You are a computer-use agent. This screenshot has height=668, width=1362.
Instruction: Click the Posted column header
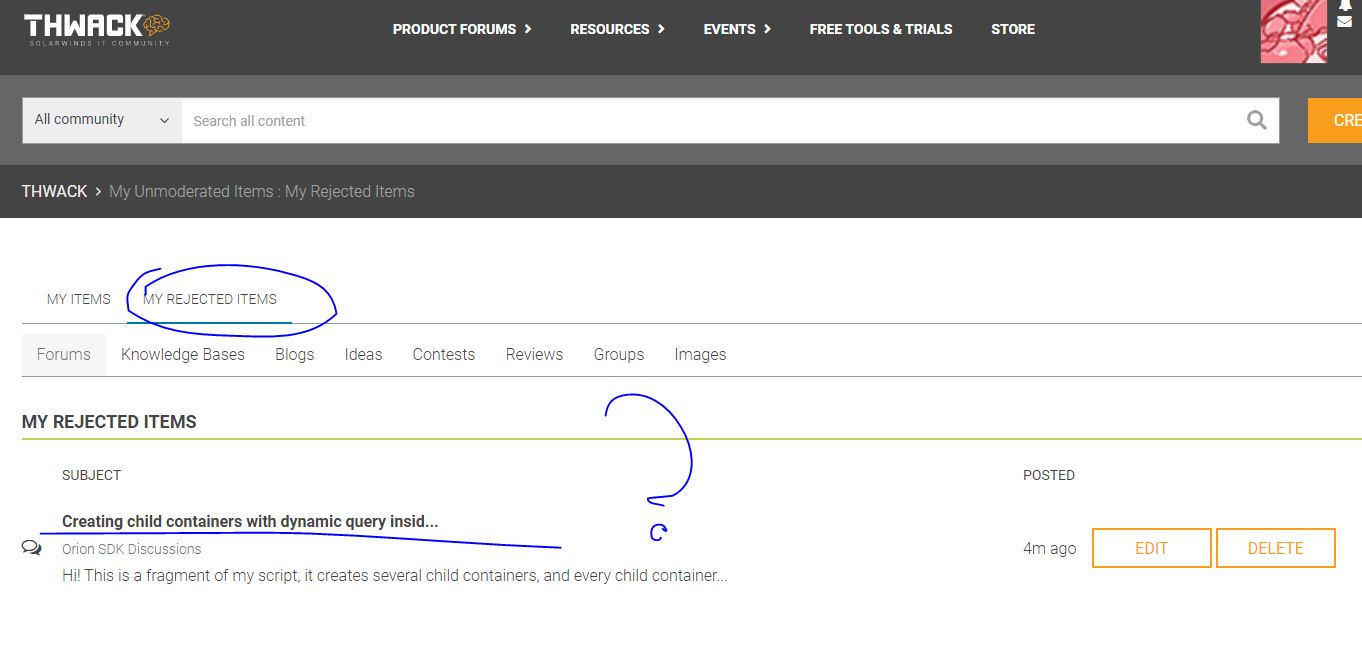1049,475
